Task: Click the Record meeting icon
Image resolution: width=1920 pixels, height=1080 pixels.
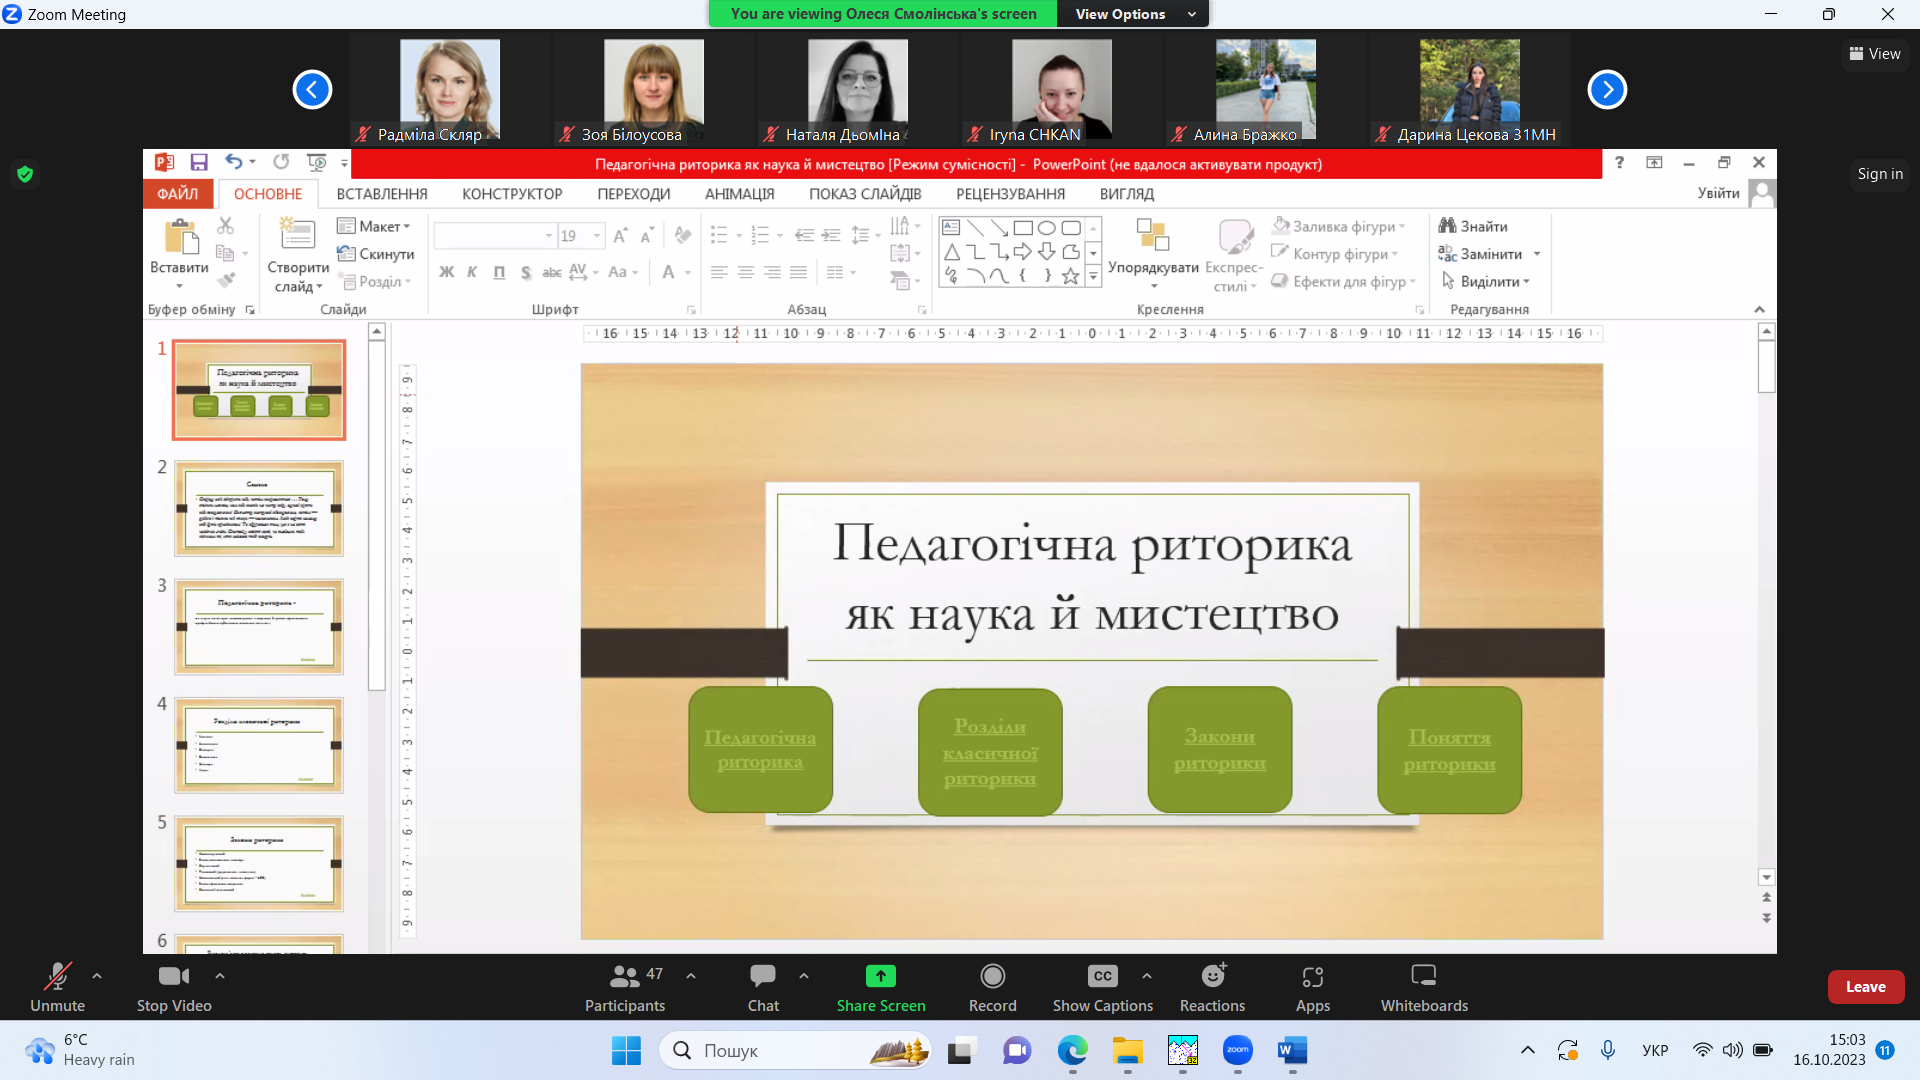Action: click(x=992, y=976)
